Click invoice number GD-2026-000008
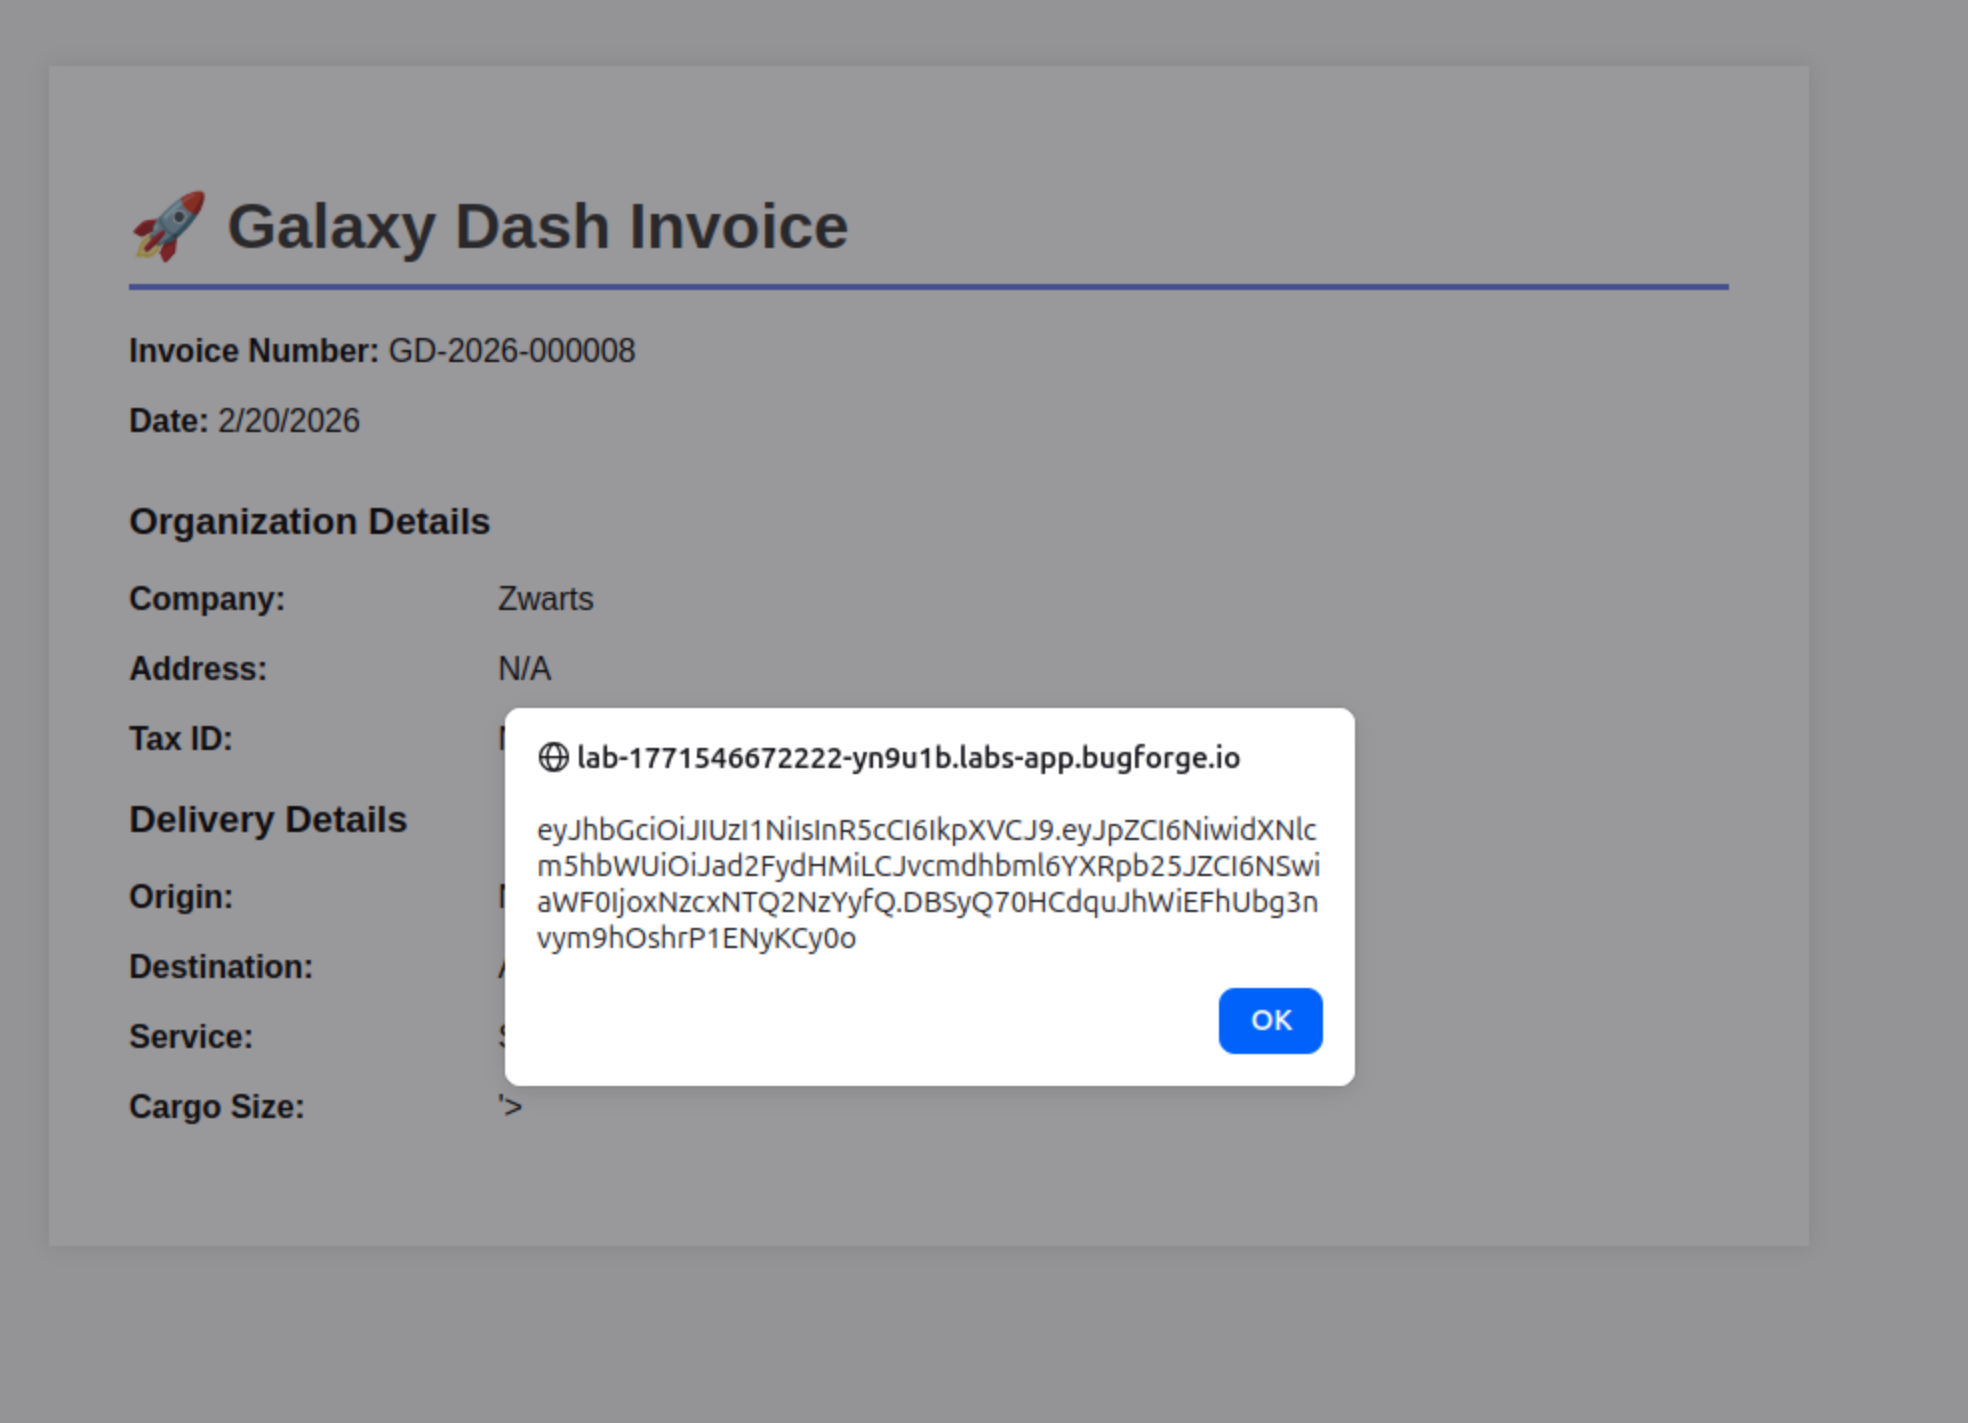 point(511,351)
